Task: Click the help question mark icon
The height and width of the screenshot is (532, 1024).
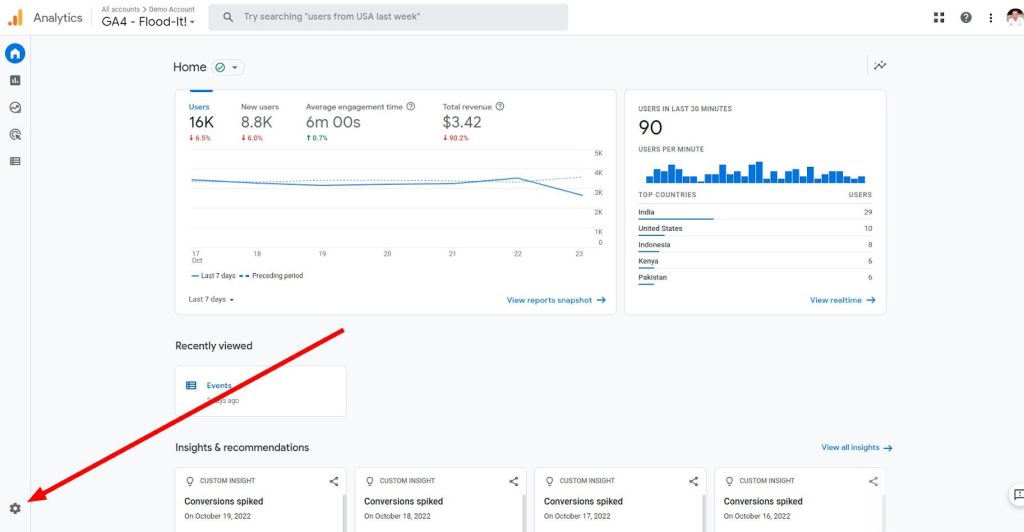Action: (x=966, y=18)
